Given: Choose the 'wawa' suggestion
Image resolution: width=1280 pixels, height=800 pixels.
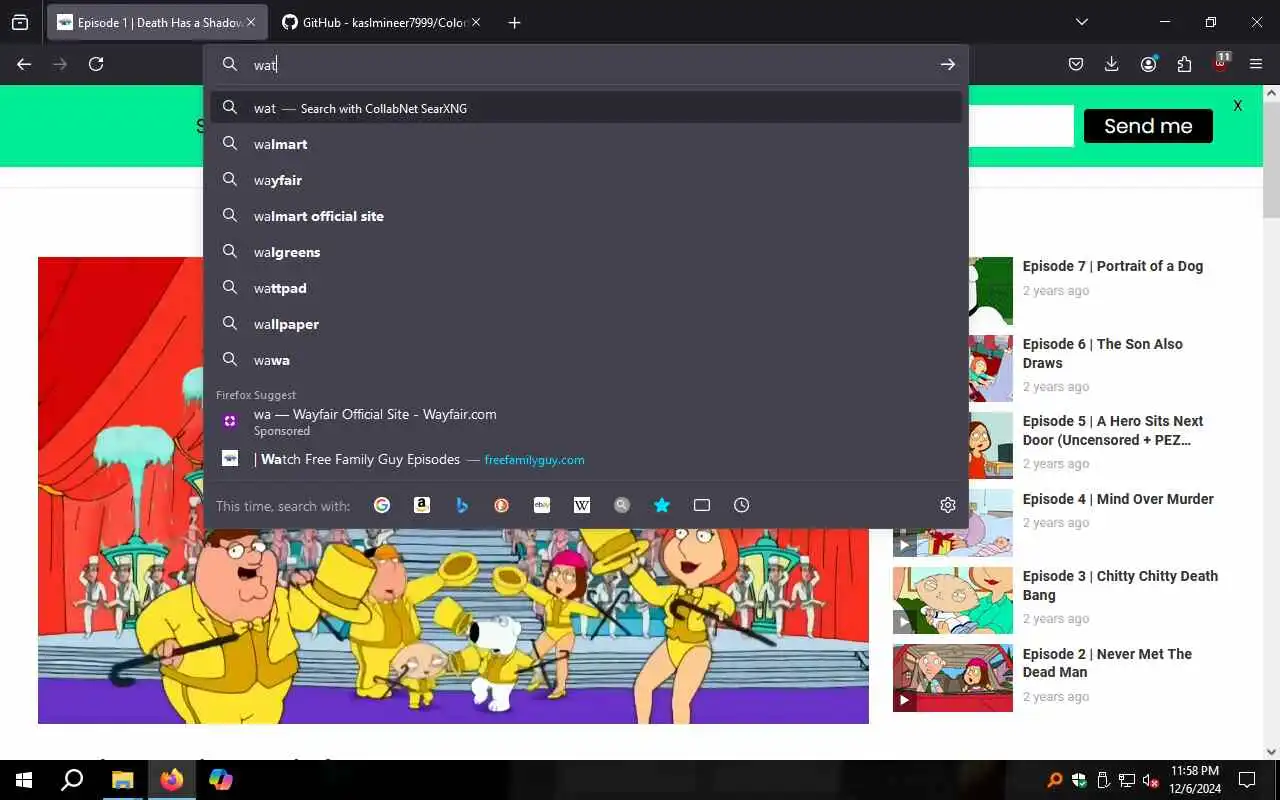Looking at the screenshot, I should [x=586, y=360].
